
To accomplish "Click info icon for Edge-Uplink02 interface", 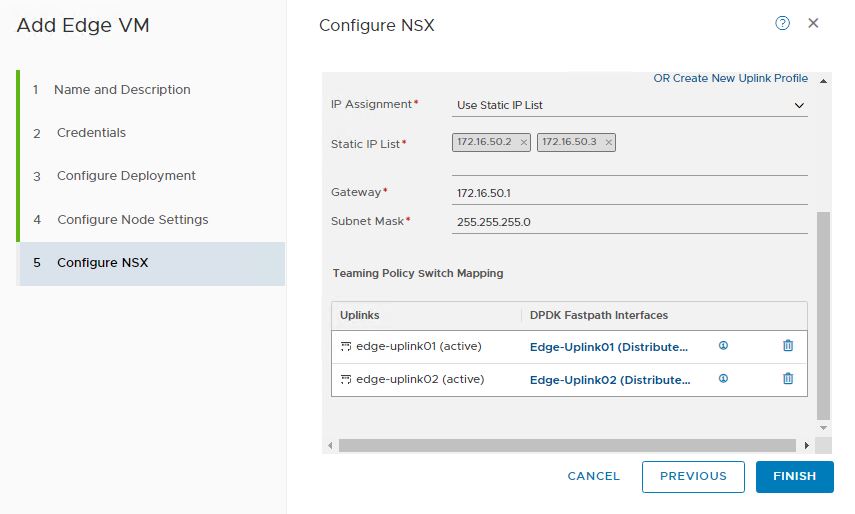I will tap(723, 379).
